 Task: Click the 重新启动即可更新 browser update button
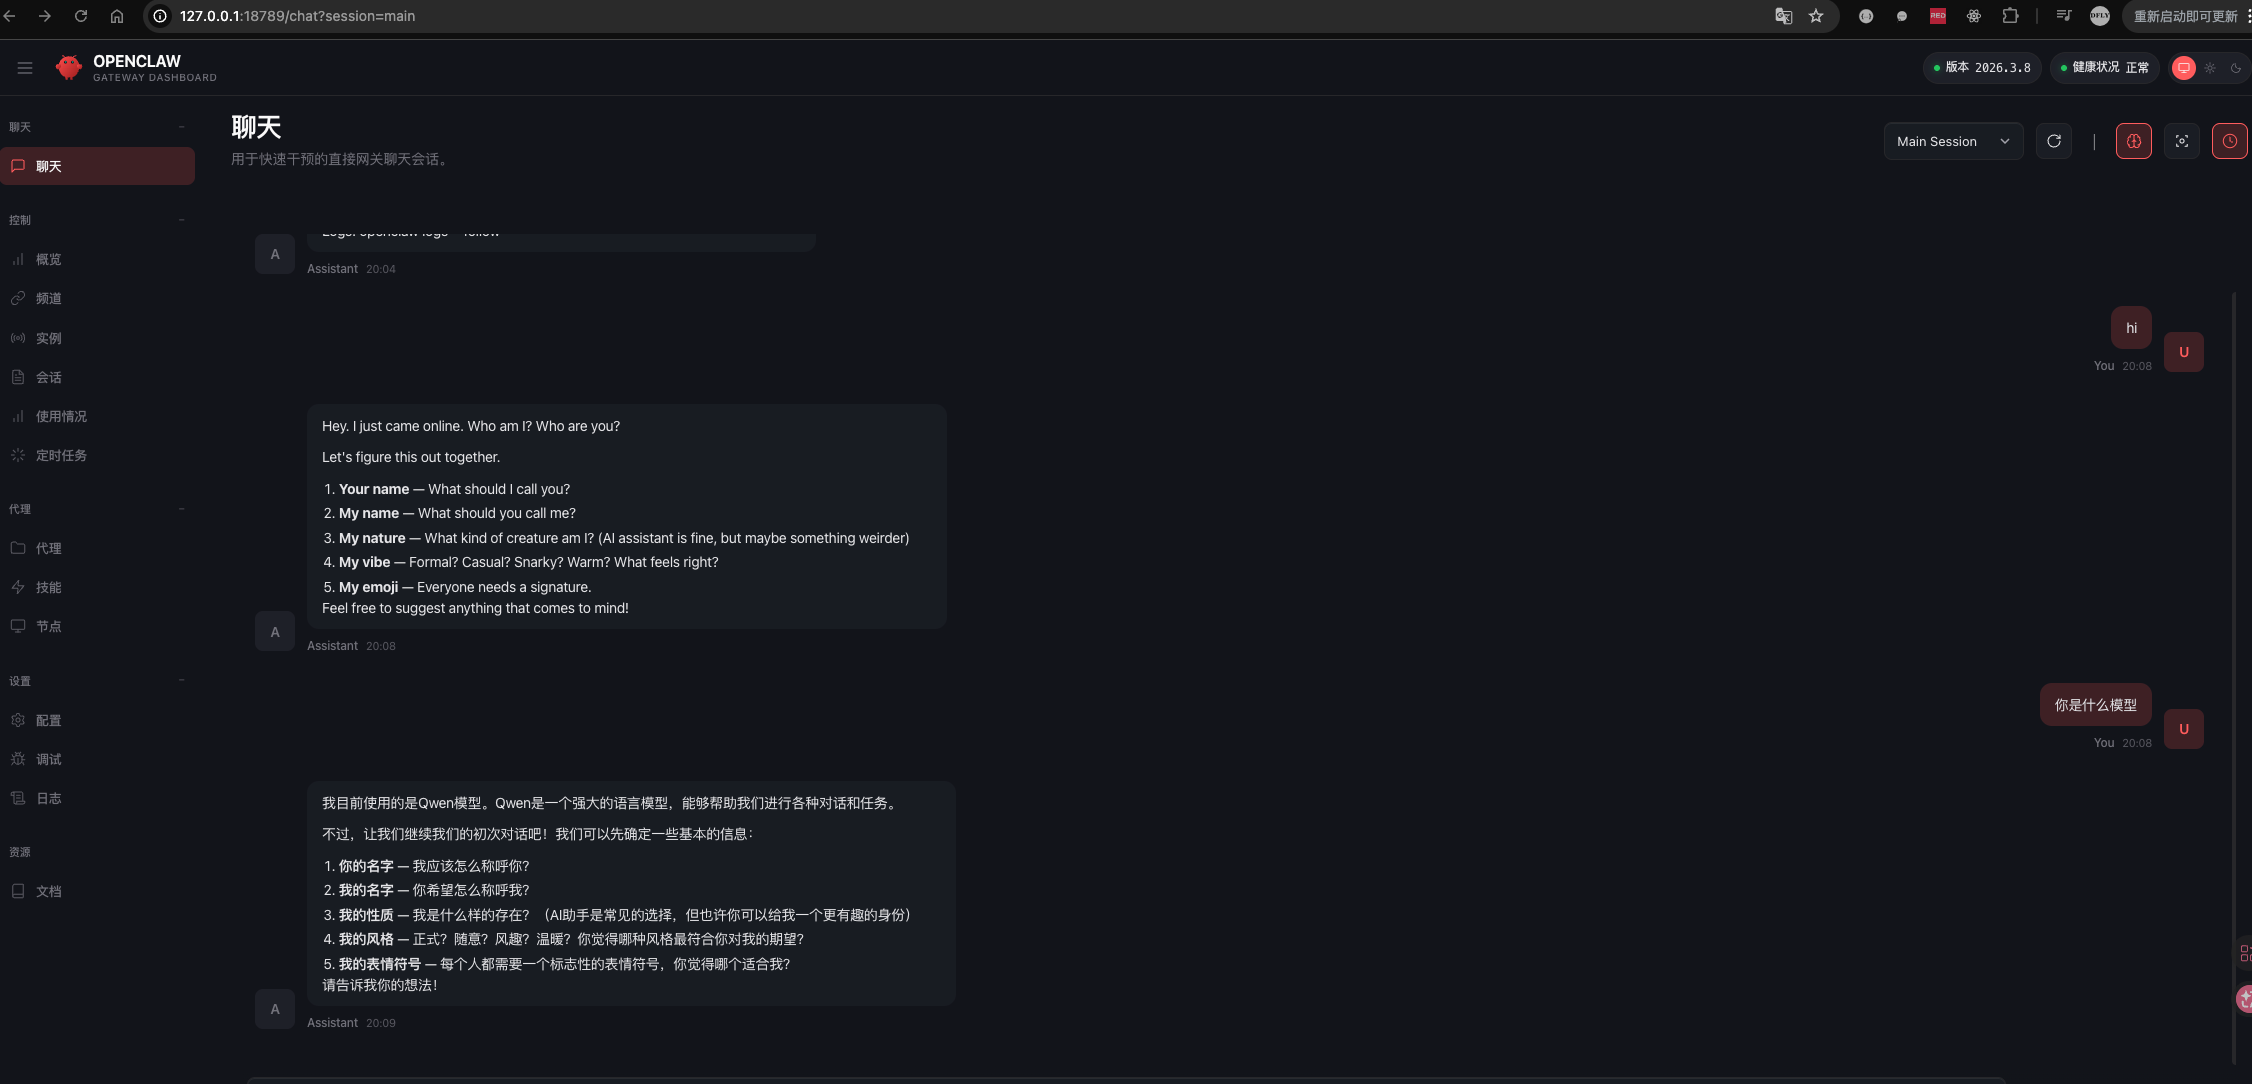click(x=2185, y=16)
